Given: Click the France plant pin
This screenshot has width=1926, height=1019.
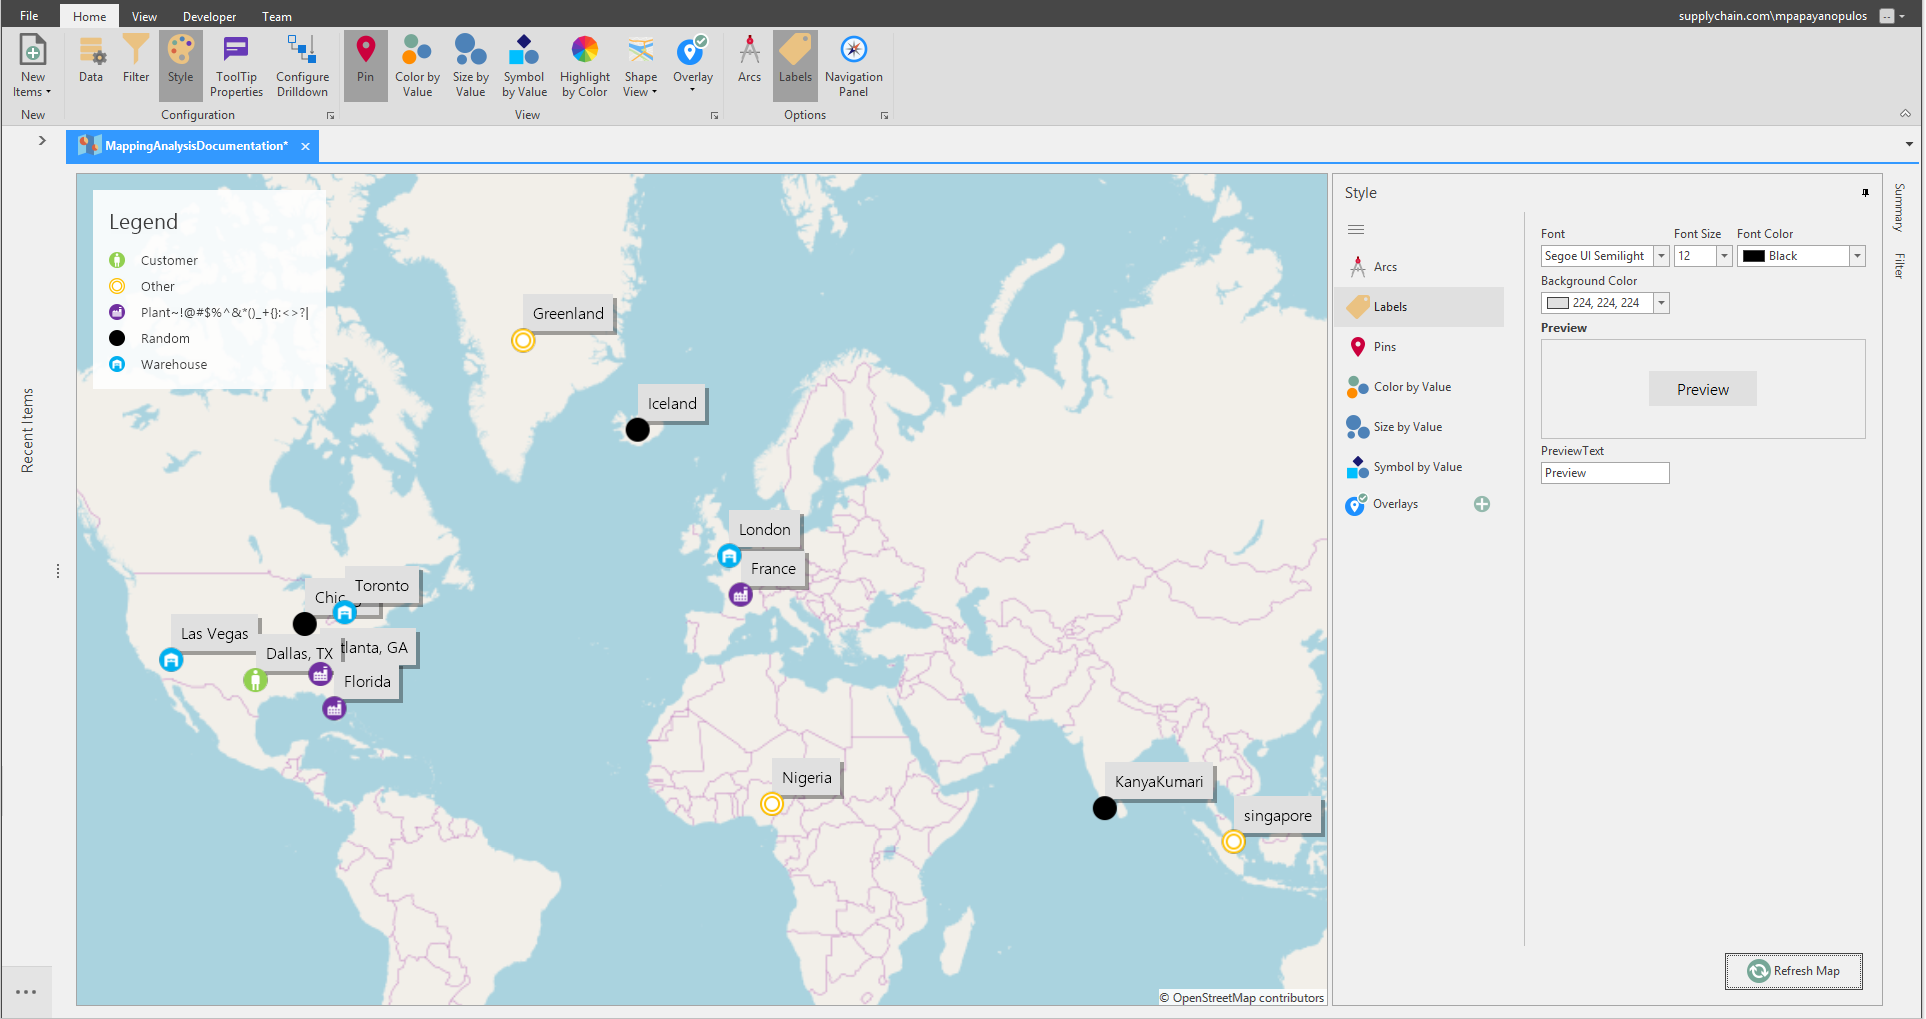Looking at the screenshot, I should pyautogui.click(x=740, y=595).
